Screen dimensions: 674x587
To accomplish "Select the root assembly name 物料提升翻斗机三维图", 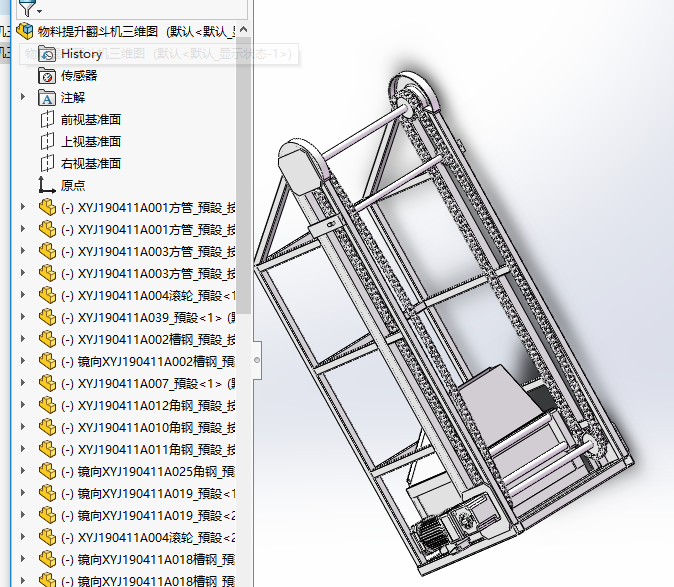I will point(98,31).
